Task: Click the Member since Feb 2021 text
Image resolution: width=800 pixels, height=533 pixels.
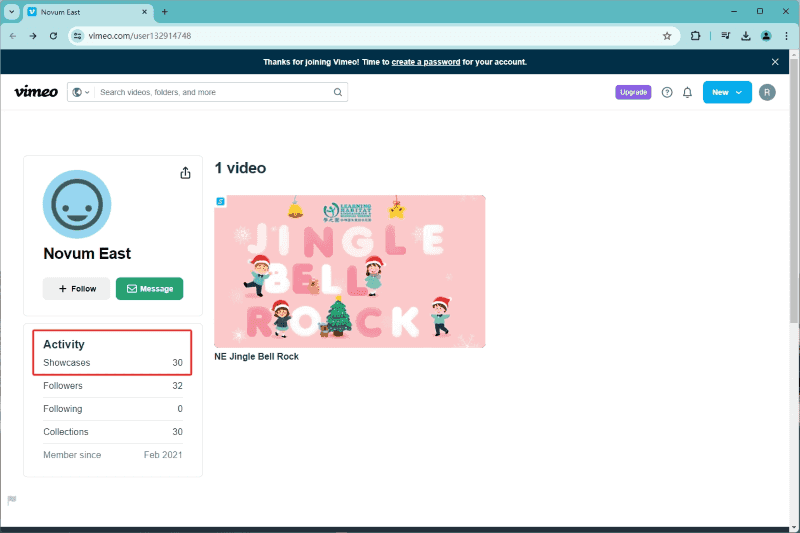Action: [x=113, y=454]
